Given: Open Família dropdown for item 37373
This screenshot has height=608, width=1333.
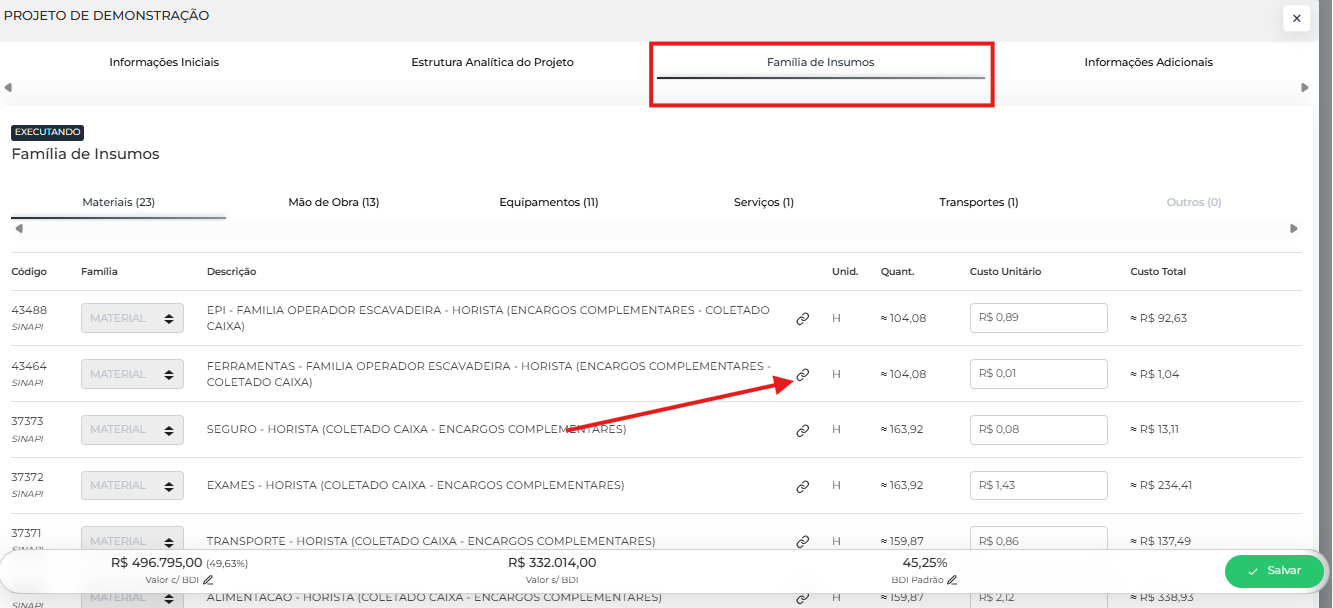Looking at the screenshot, I should 132,430.
